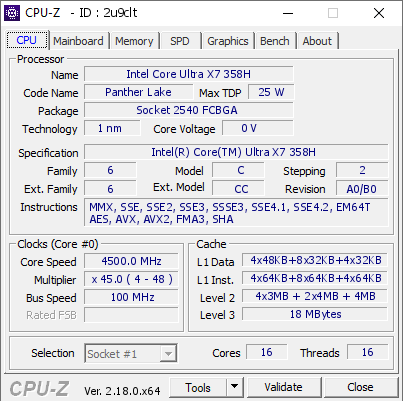This screenshot has width=403, height=401.
Task: Open the Memory tab
Action: tap(134, 41)
